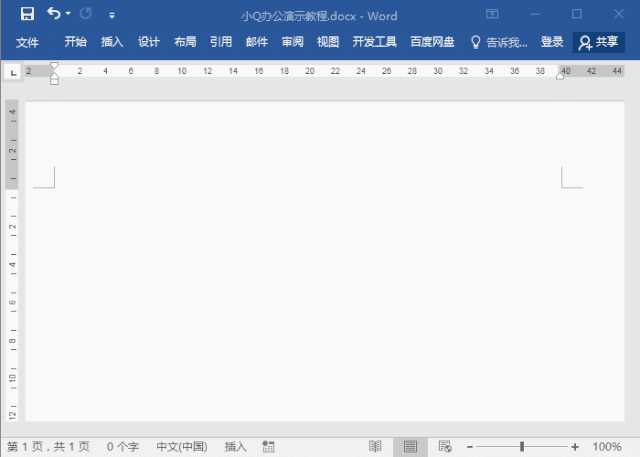Click the tab stop selector at ruler corner
The image size is (640, 457).
point(13,73)
